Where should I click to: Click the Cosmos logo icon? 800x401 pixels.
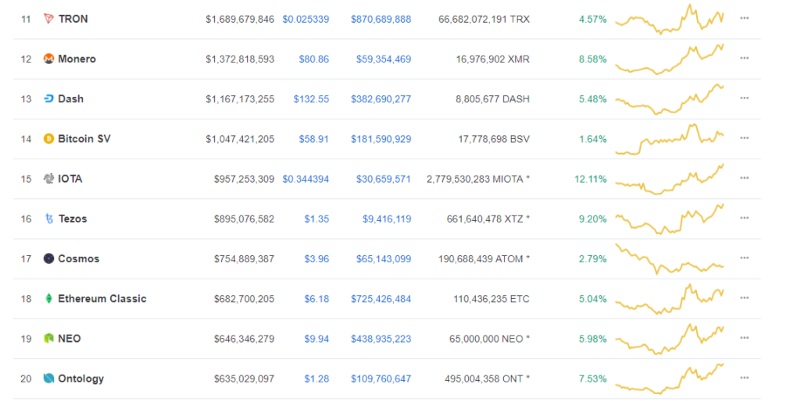(48, 259)
